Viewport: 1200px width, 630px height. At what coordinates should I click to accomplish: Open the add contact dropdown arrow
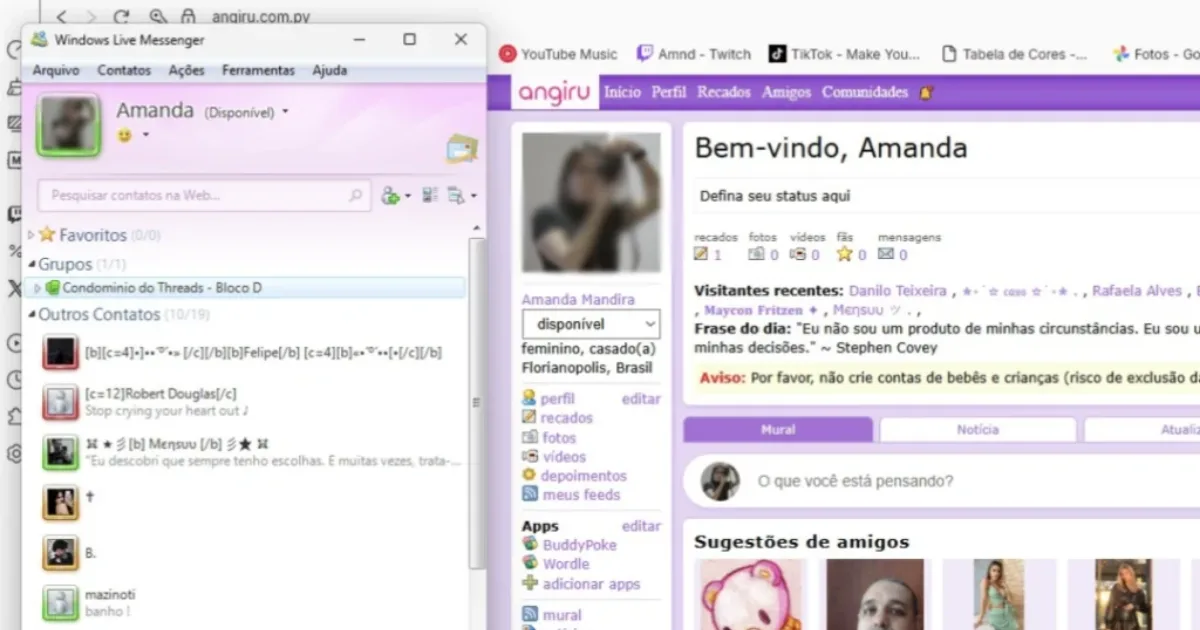click(x=408, y=197)
